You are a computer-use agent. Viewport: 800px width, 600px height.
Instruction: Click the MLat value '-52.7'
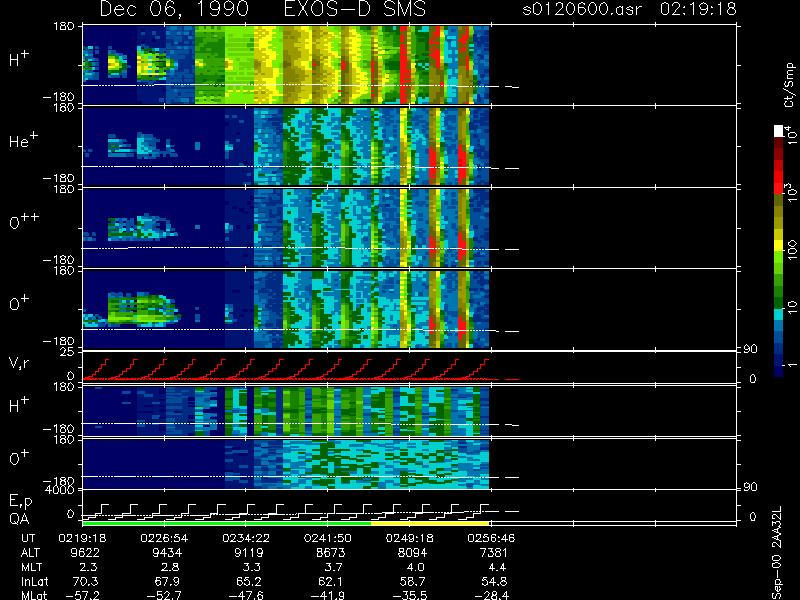pyautogui.click(x=164, y=595)
